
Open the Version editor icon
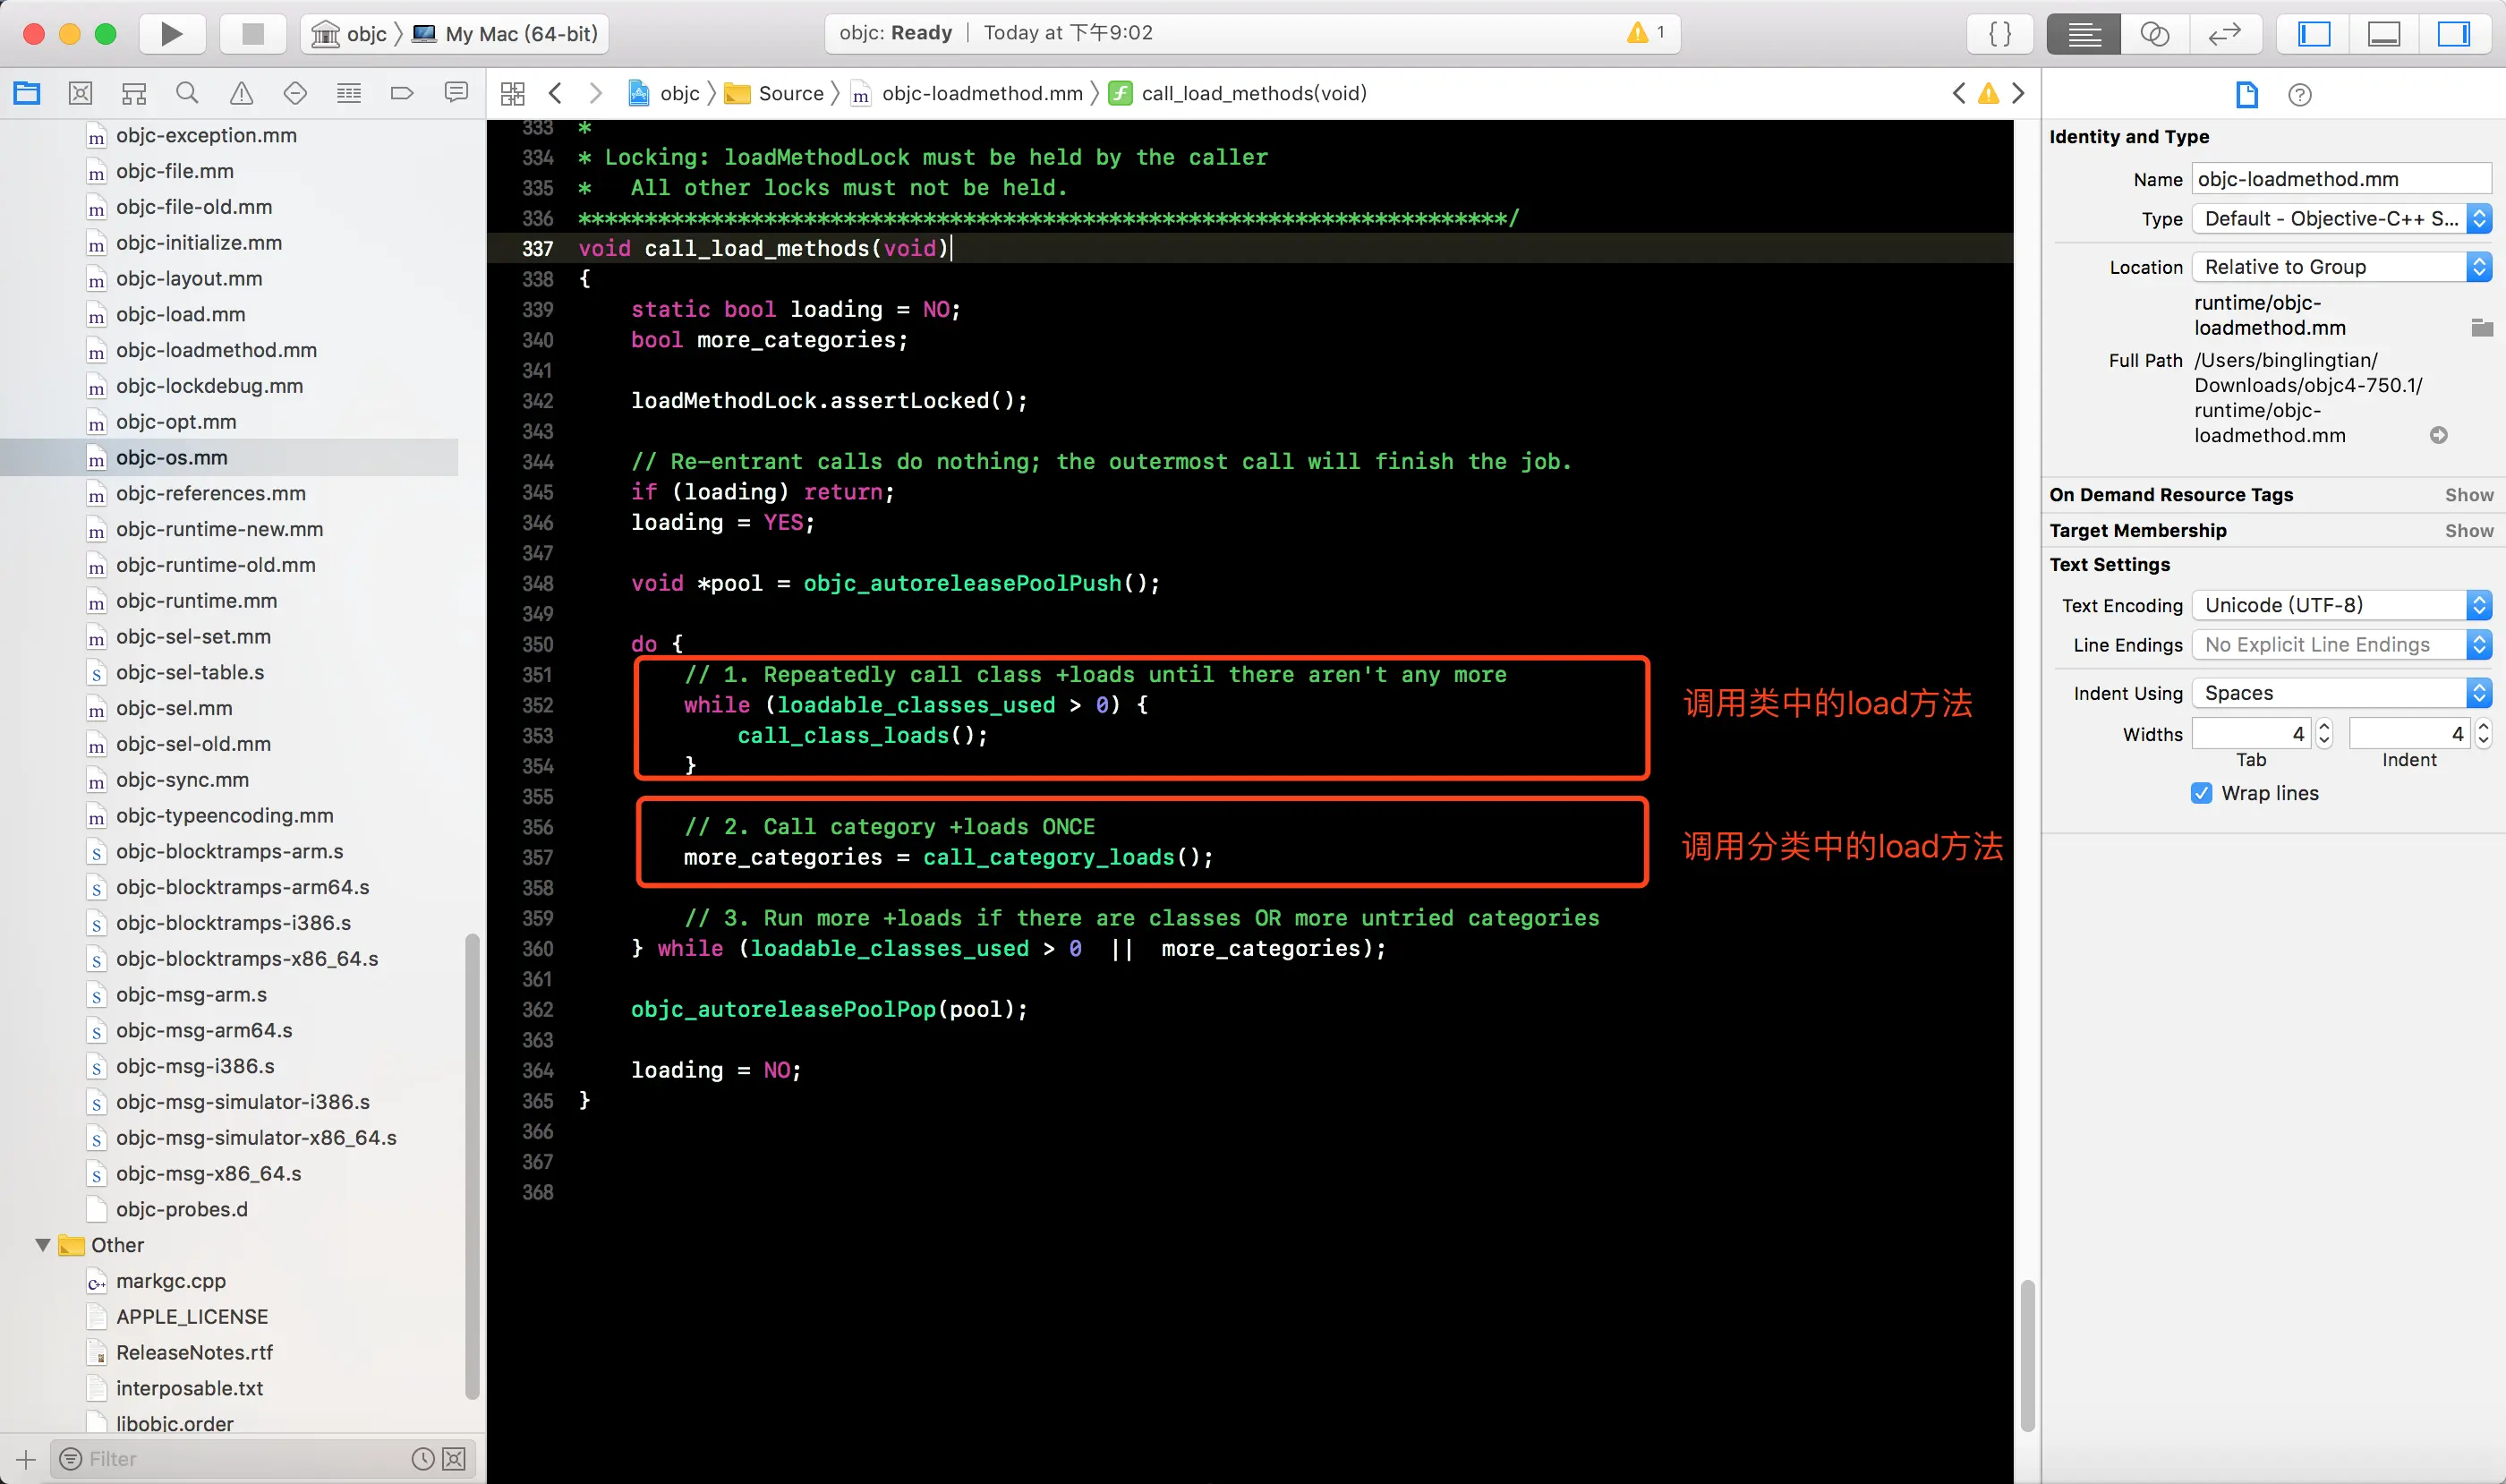[x=2225, y=34]
